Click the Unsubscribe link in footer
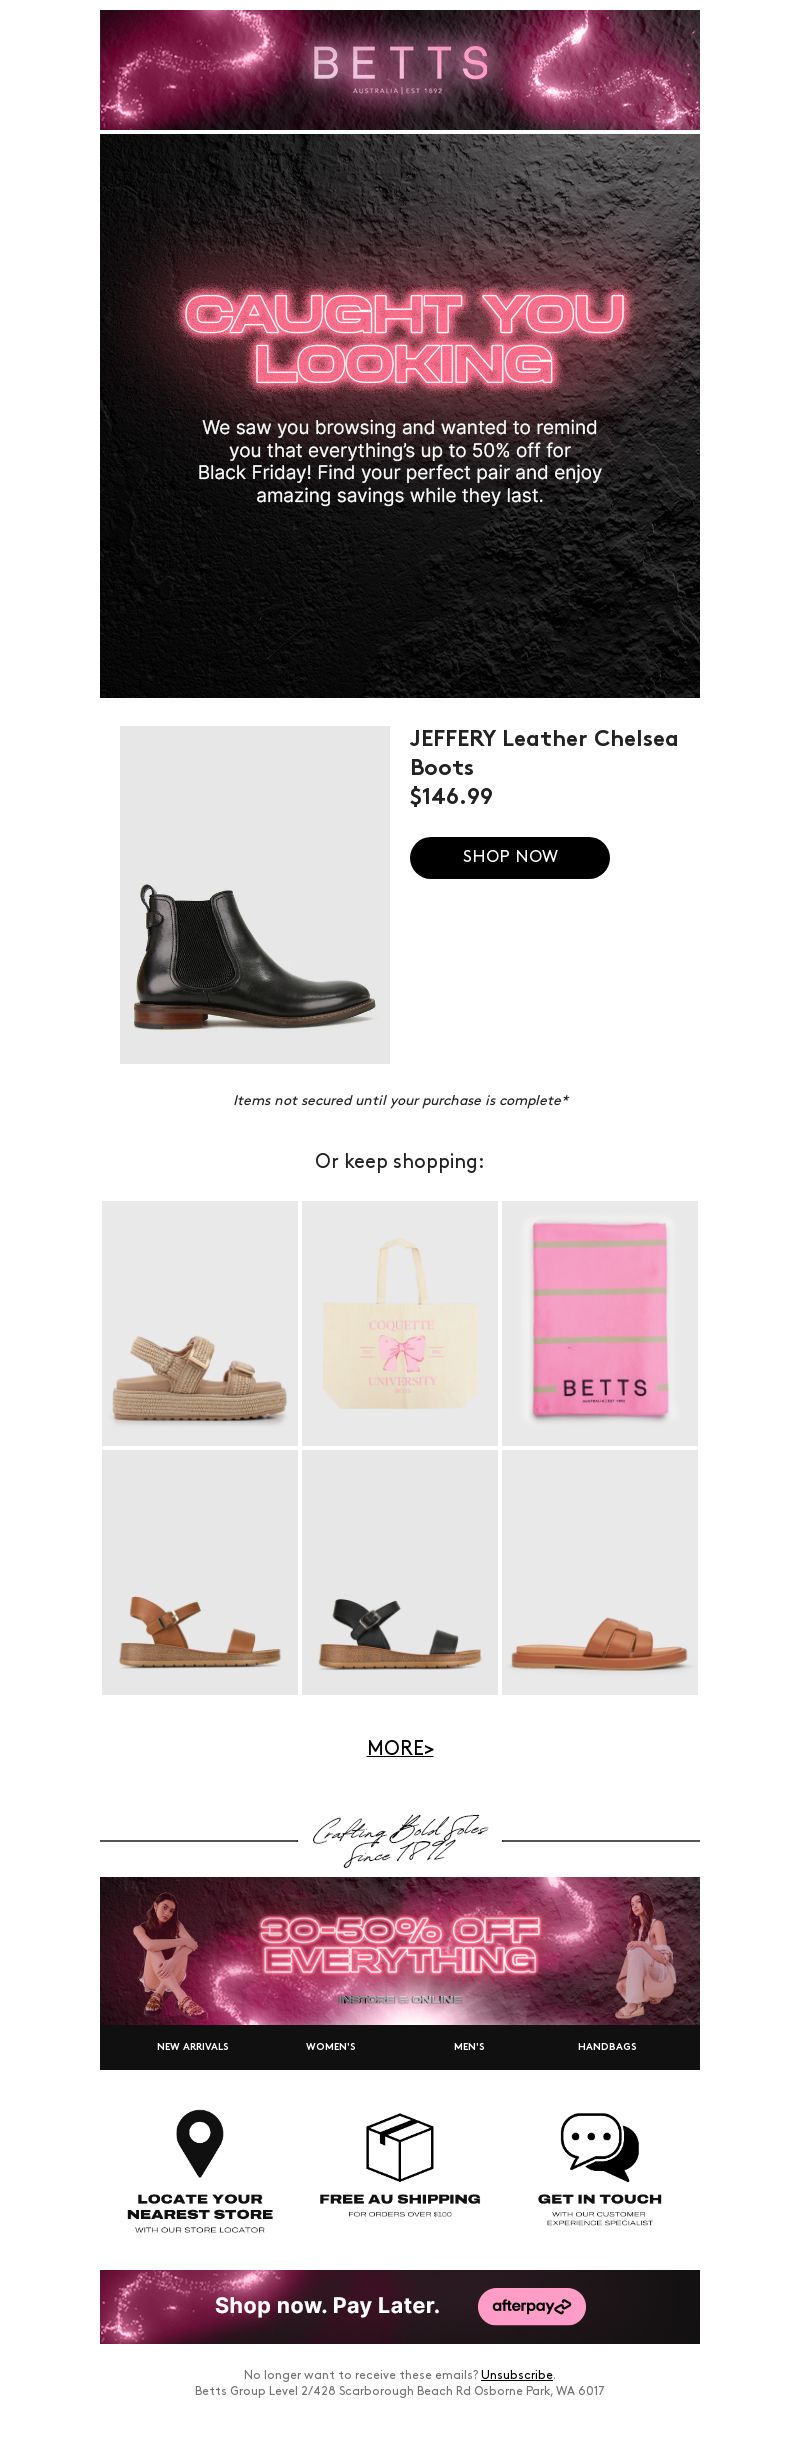 [x=517, y=2375]
